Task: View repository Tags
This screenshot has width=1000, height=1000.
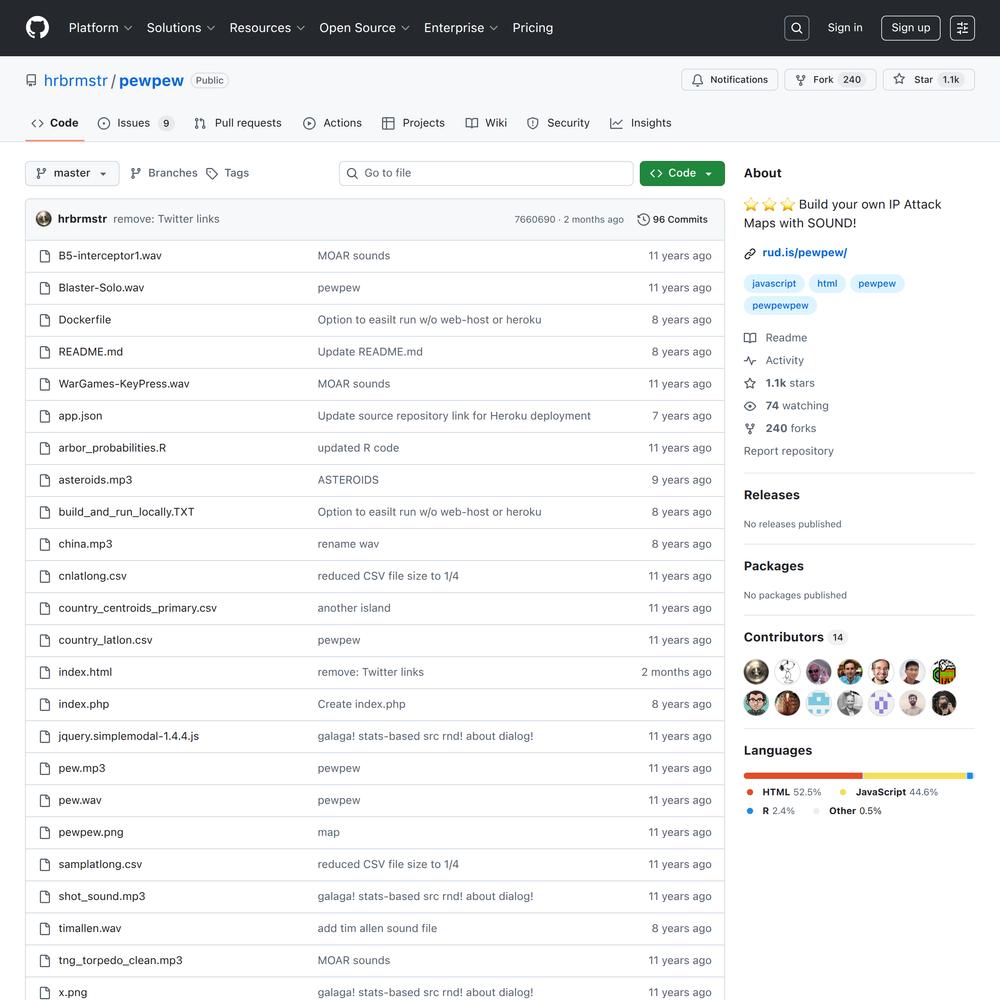Action: click(x=228, y=173)
